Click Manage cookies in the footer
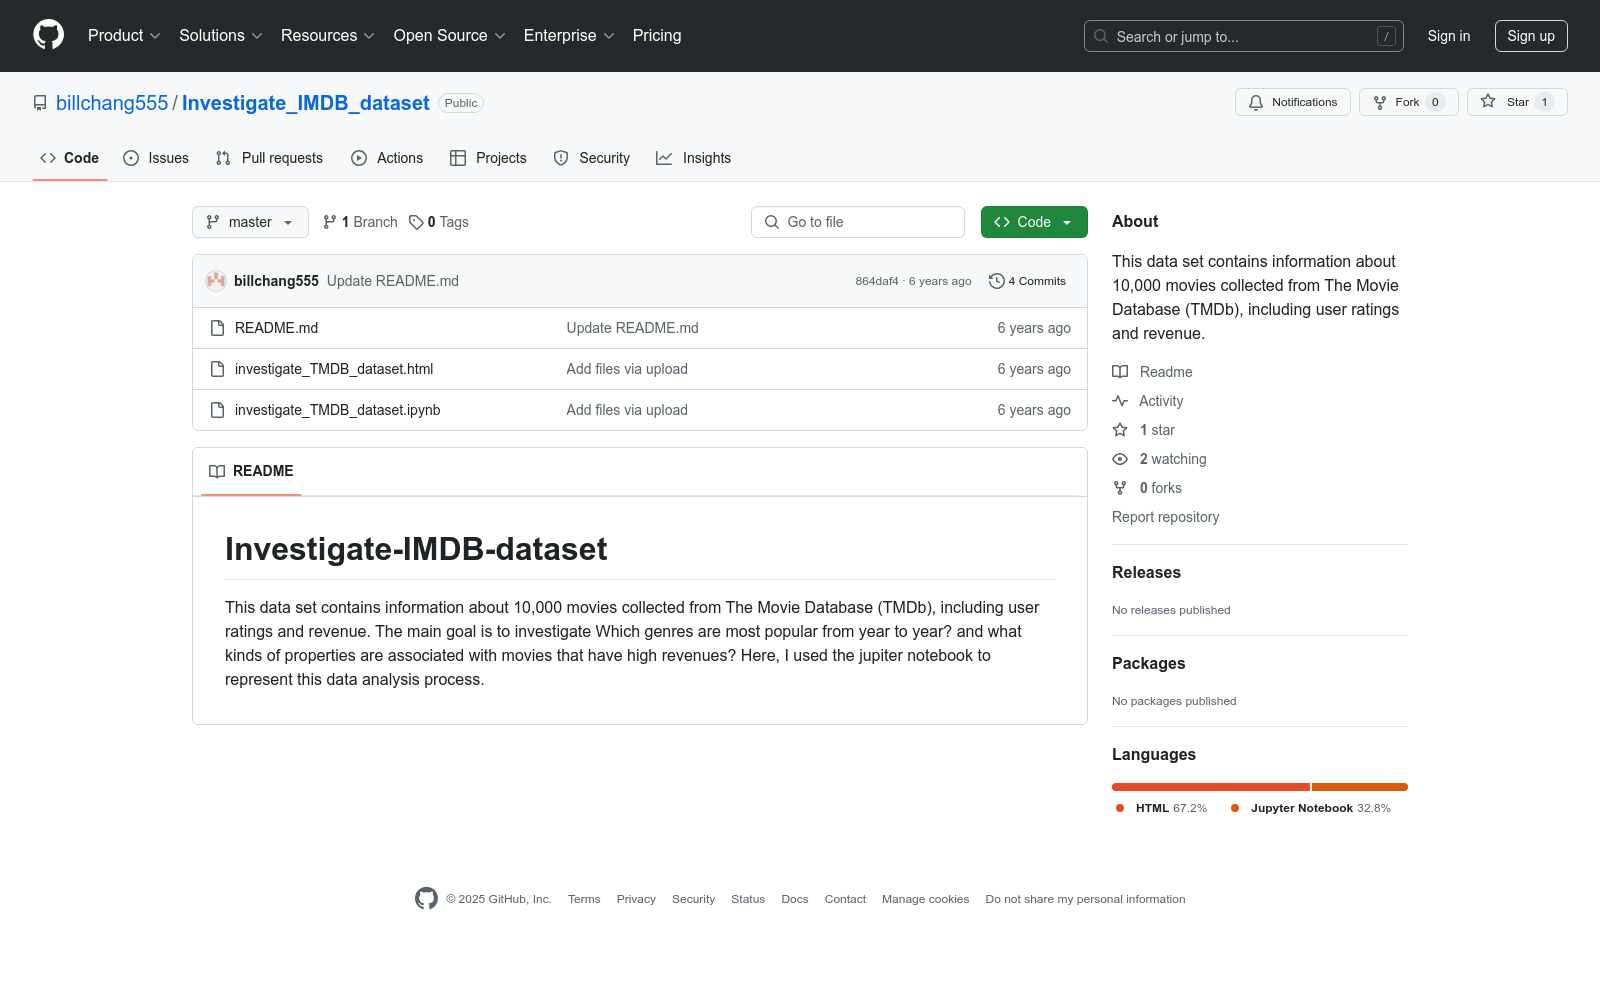The height and width of the screenshot is (1000, 1600). (926, 899)
